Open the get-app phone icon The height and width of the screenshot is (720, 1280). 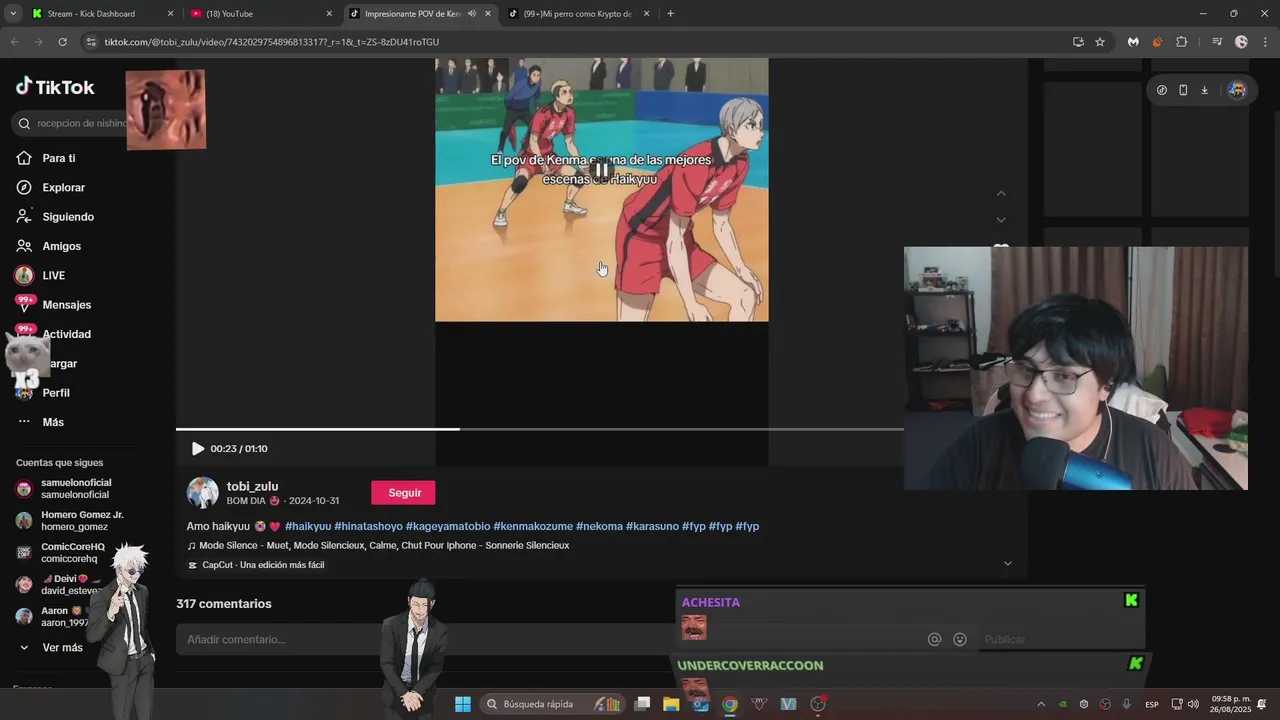point(1183,90)
